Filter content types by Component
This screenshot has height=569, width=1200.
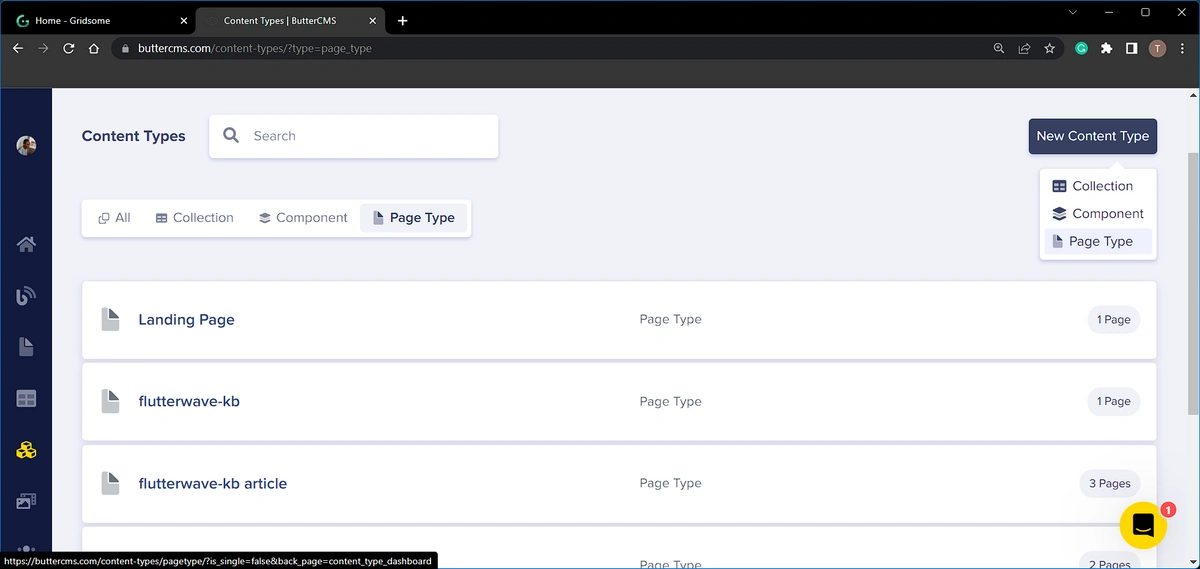tap(303, 218)
